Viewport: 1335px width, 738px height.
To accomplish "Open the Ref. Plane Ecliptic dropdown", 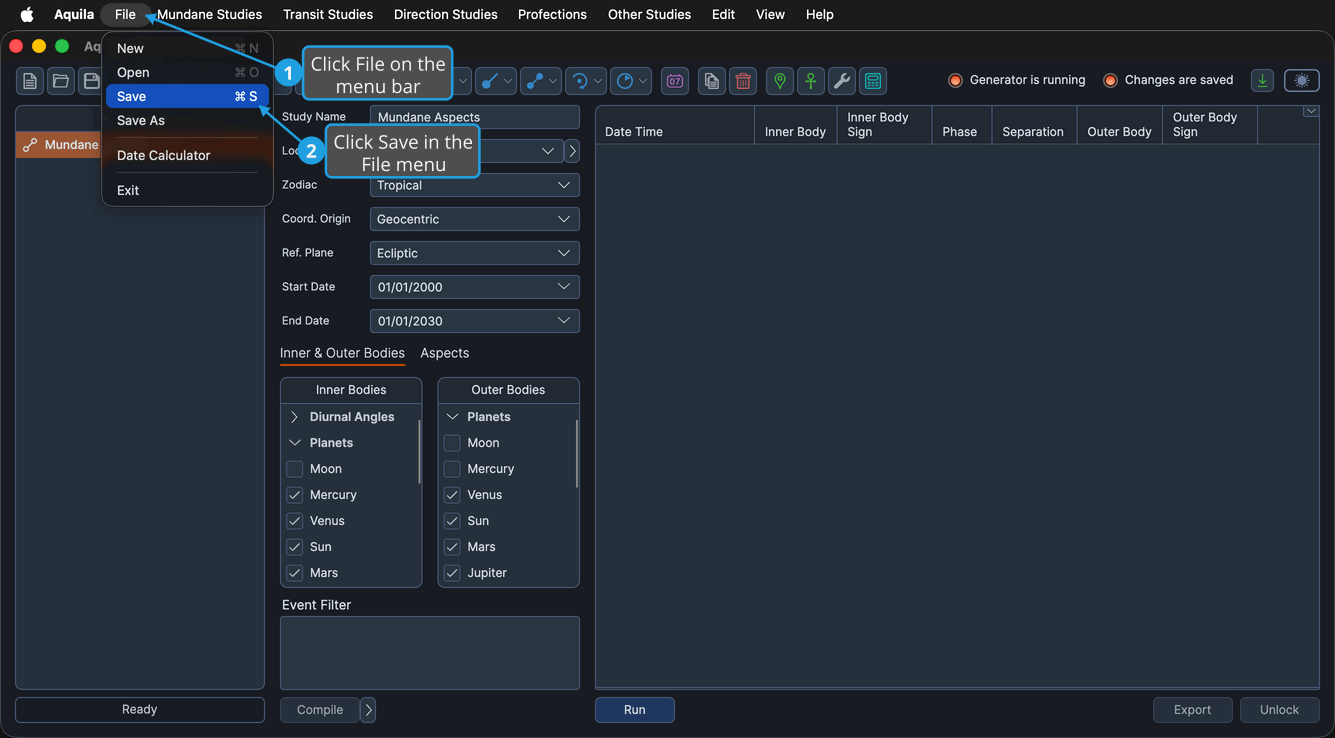I will click(474, 253).
